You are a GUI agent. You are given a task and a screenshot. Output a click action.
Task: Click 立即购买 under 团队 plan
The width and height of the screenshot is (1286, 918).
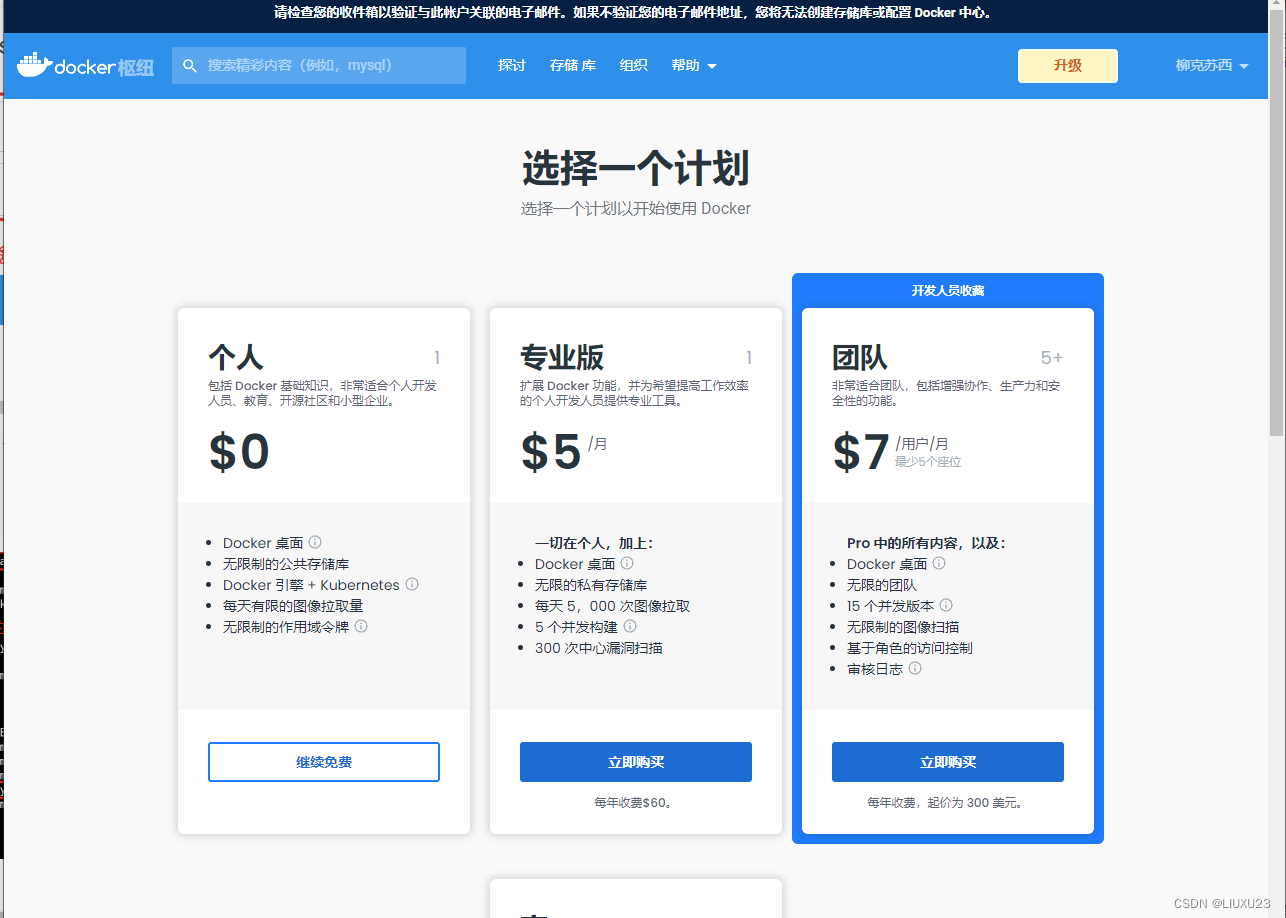pyautogui.click(x=948, y=762)
